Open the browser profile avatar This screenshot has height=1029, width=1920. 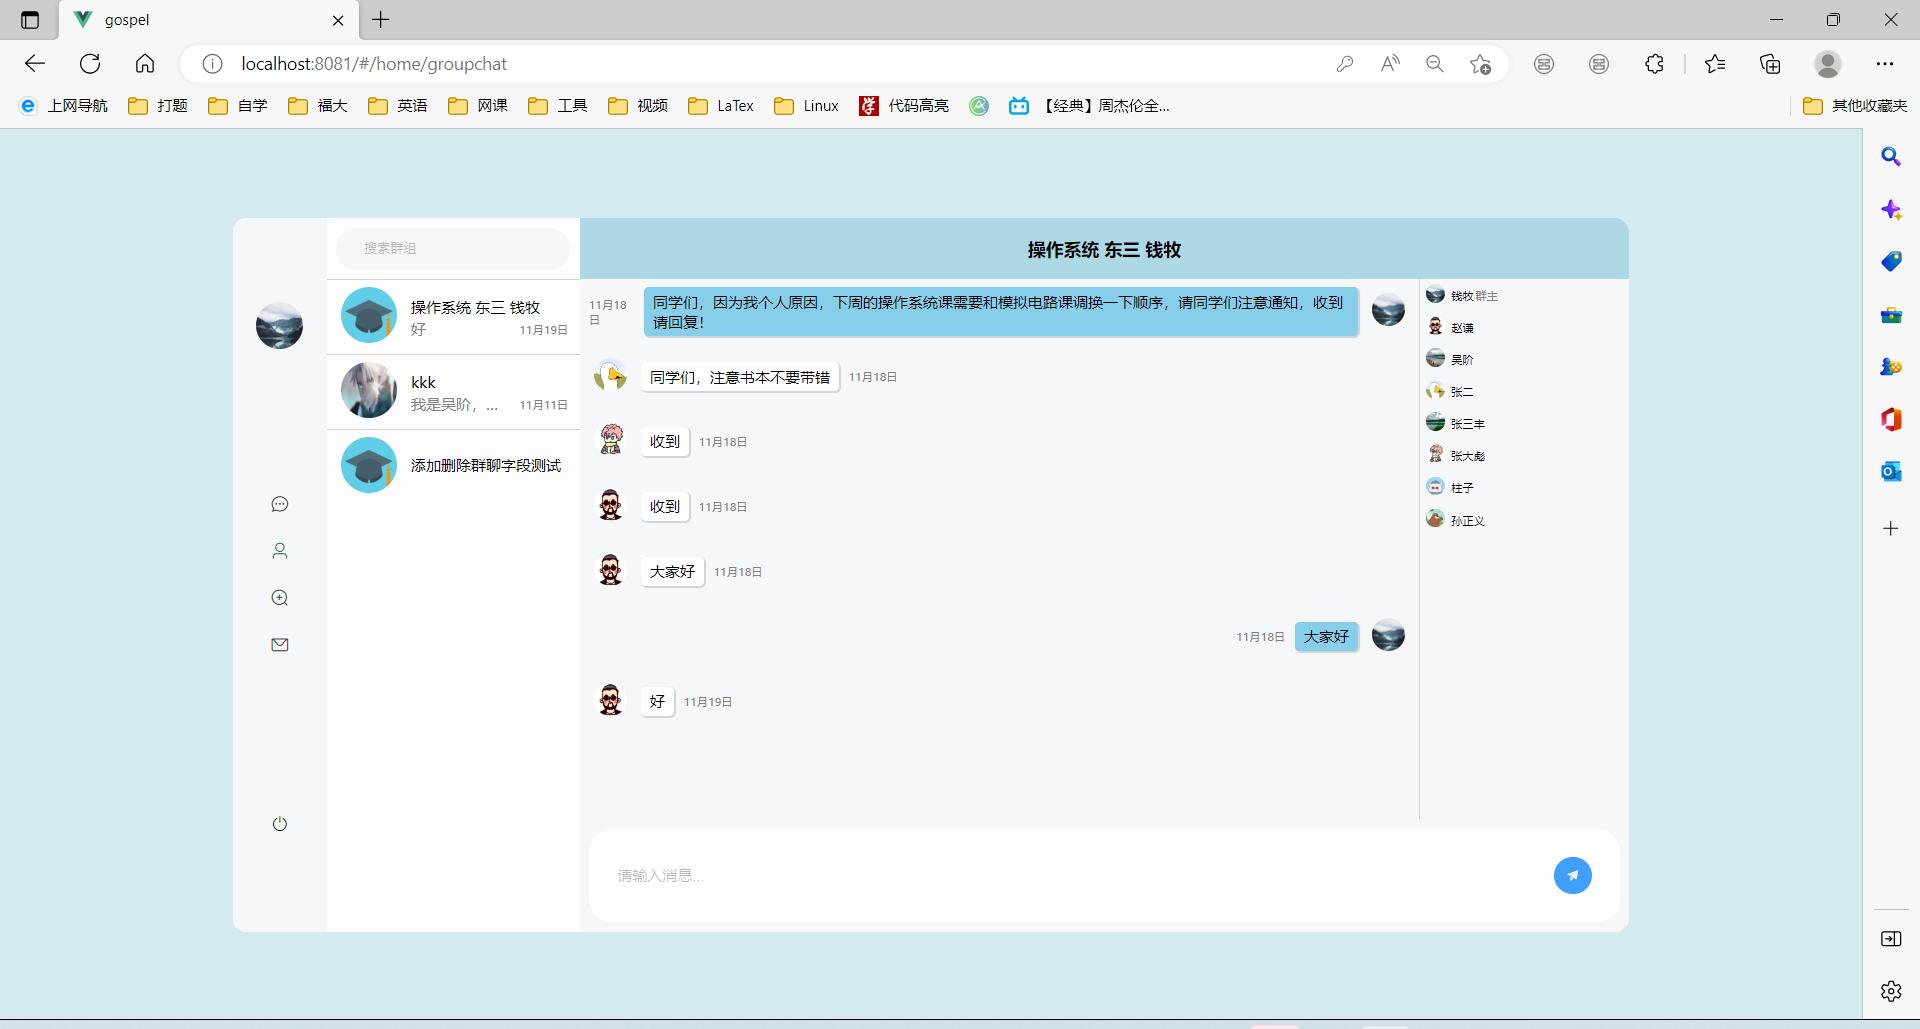pyautogui.click(x=1828, y=64)
